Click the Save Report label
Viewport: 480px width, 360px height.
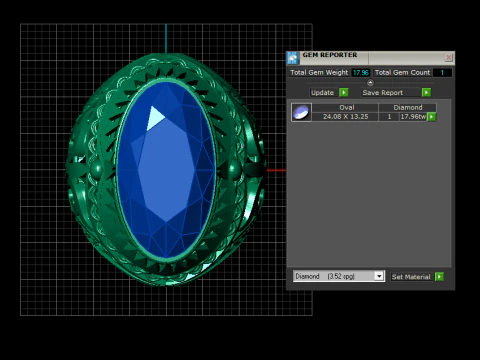click(383, 93)
